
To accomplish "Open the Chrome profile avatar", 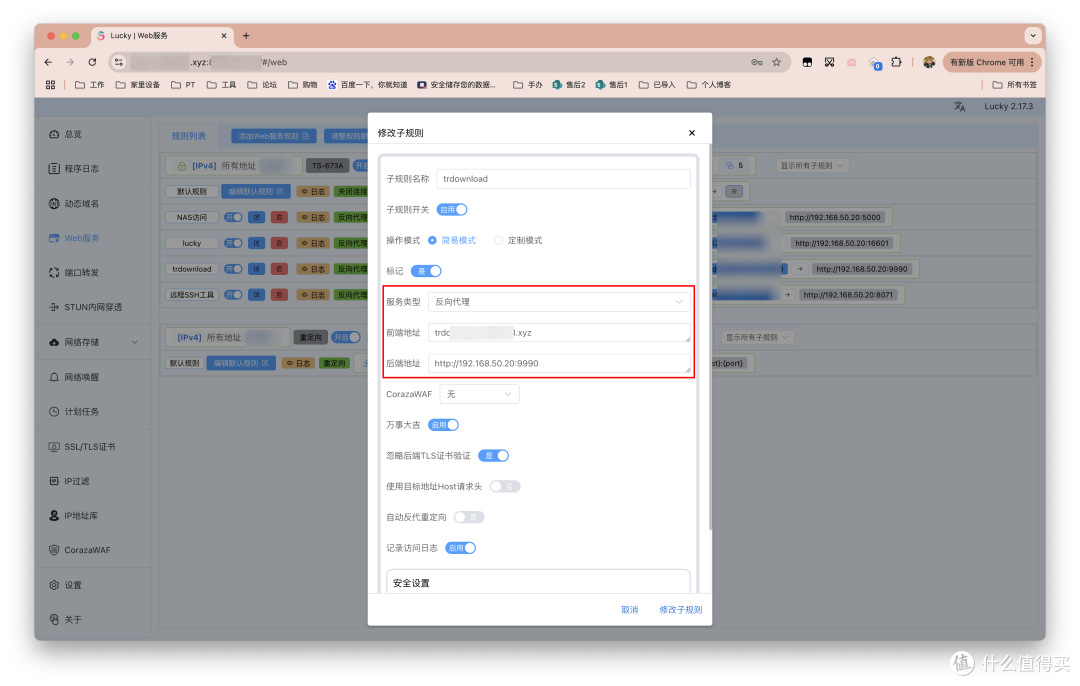I will point(928,62).
